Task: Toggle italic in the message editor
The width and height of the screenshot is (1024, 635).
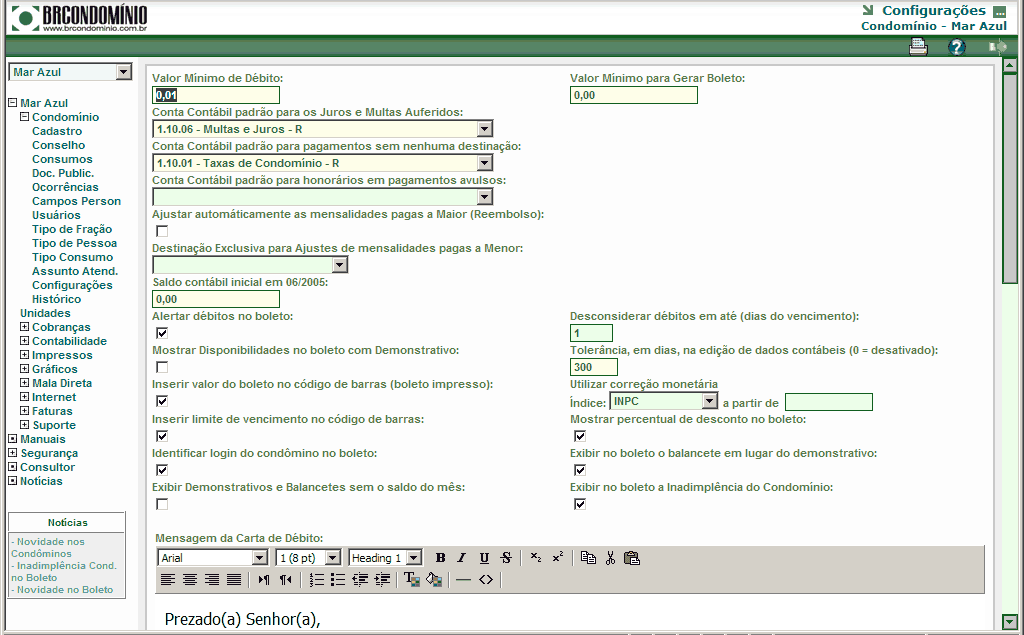Action: coord(462,558)
